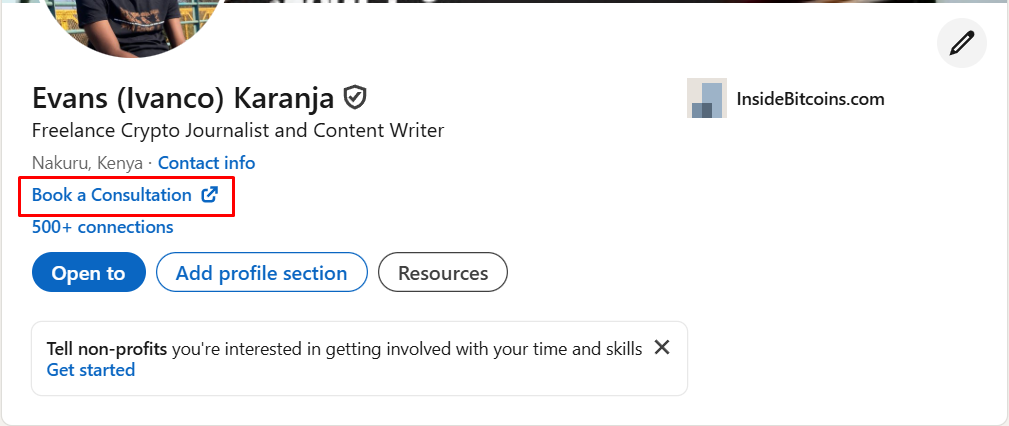Dismiss the non-profits suggestion with X
The height and width of the screenshot is (426, 1009).
662,347
